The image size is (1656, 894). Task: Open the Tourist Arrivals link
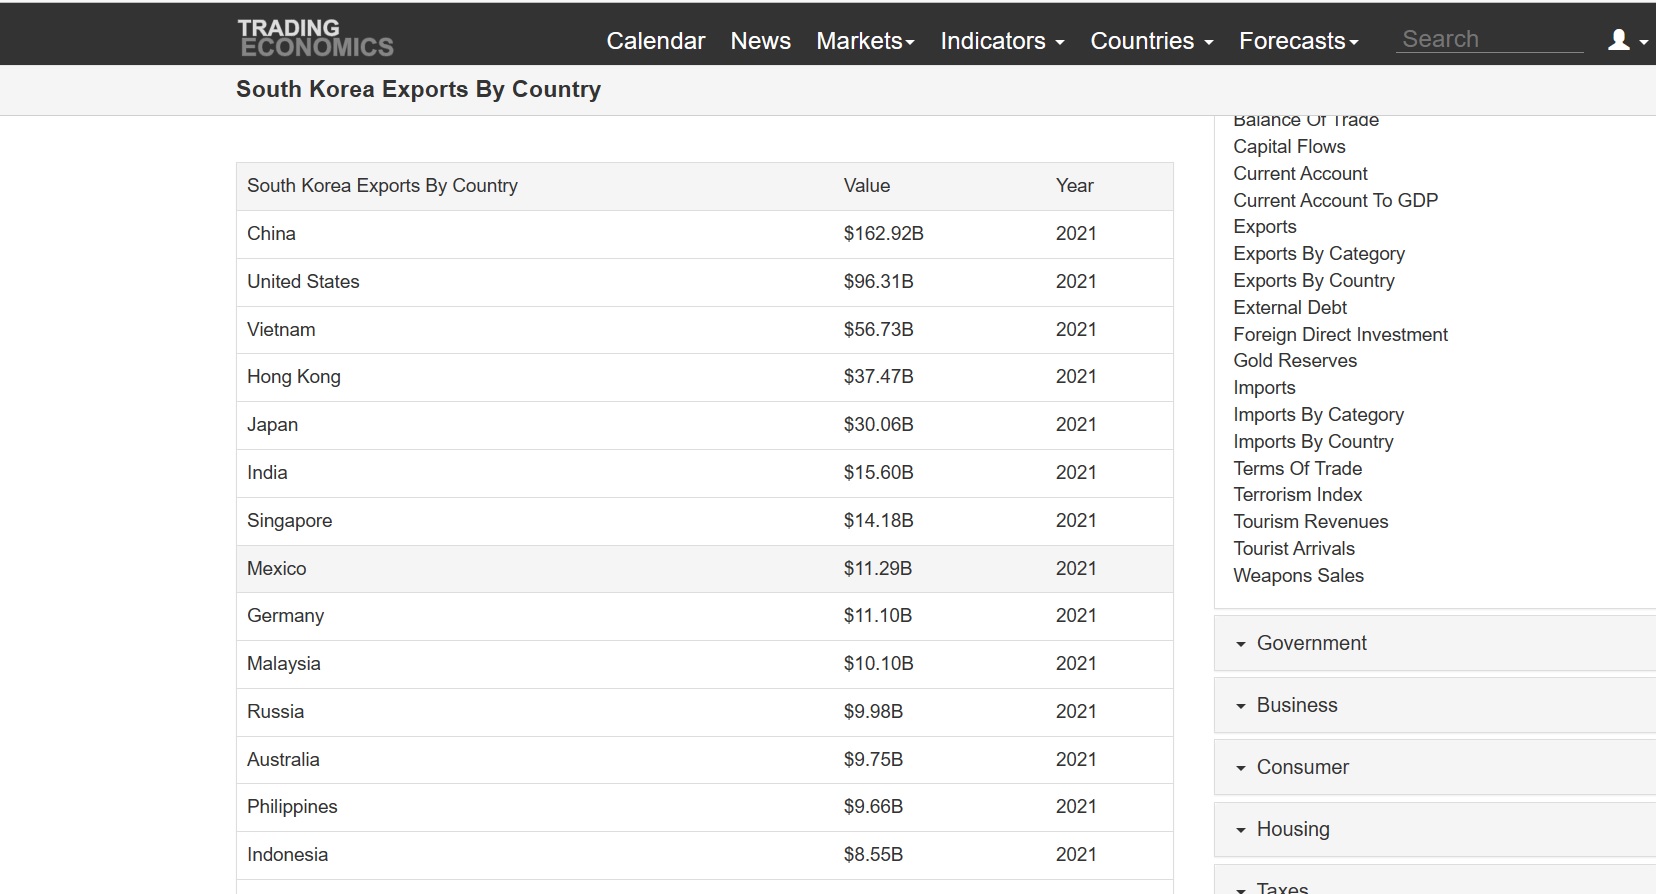pyautogui.click(x=1294, y=549)
